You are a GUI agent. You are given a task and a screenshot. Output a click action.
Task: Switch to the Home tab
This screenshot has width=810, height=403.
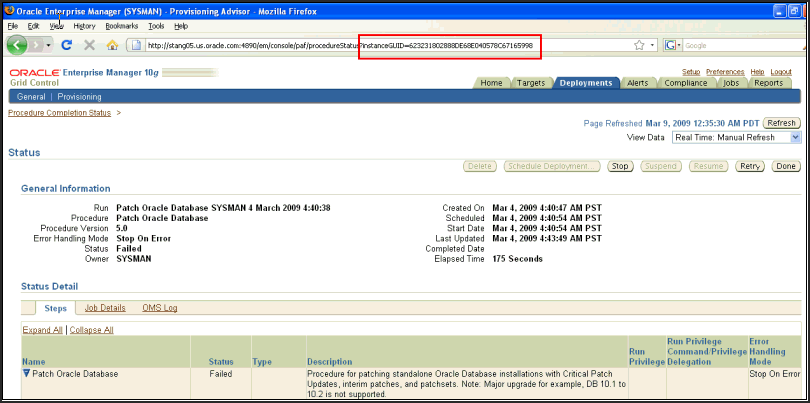[491, 83]
